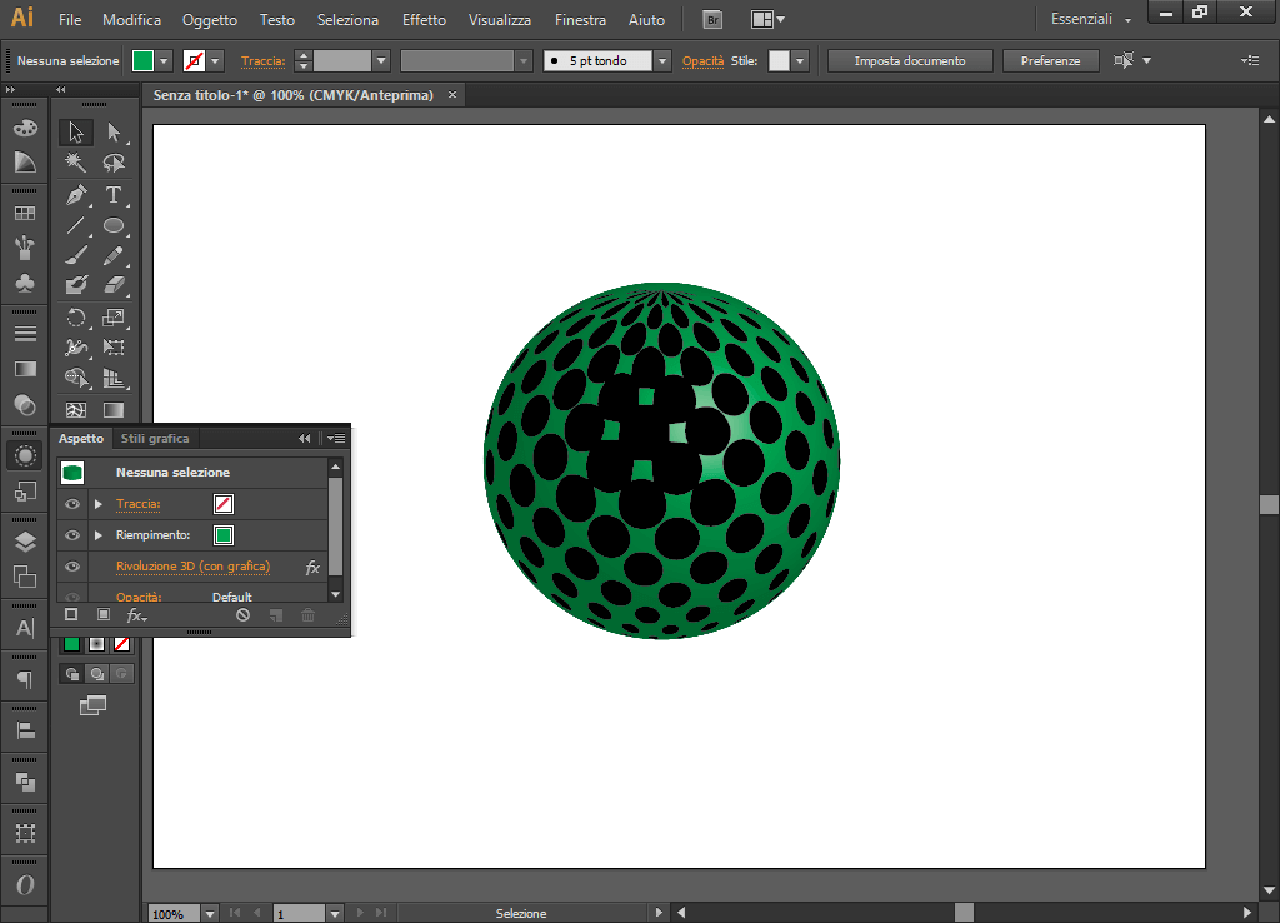Expand the Traccia attribute row
1280x923 pixels.
click(98, 504)
